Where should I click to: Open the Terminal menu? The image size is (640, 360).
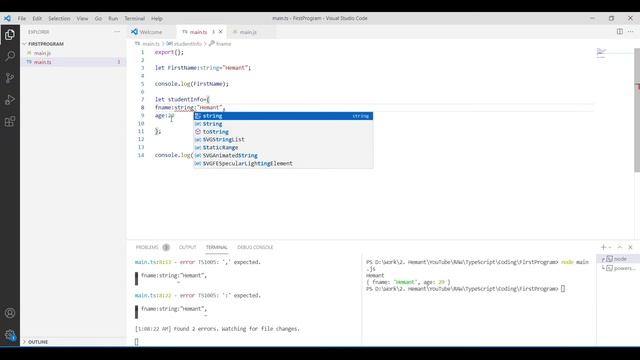tap(135, 18)
